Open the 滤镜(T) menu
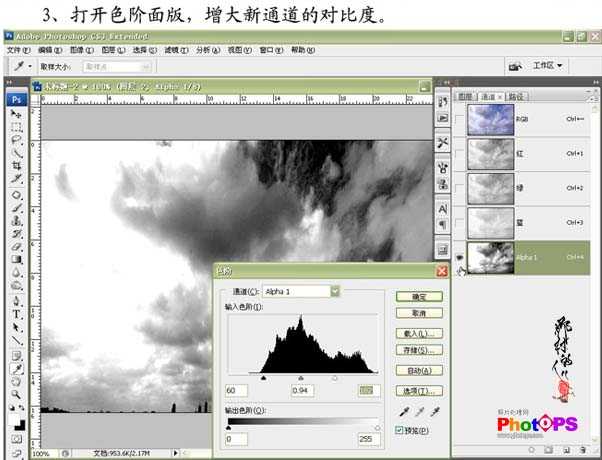602x460 pixels. pos(176,50)
